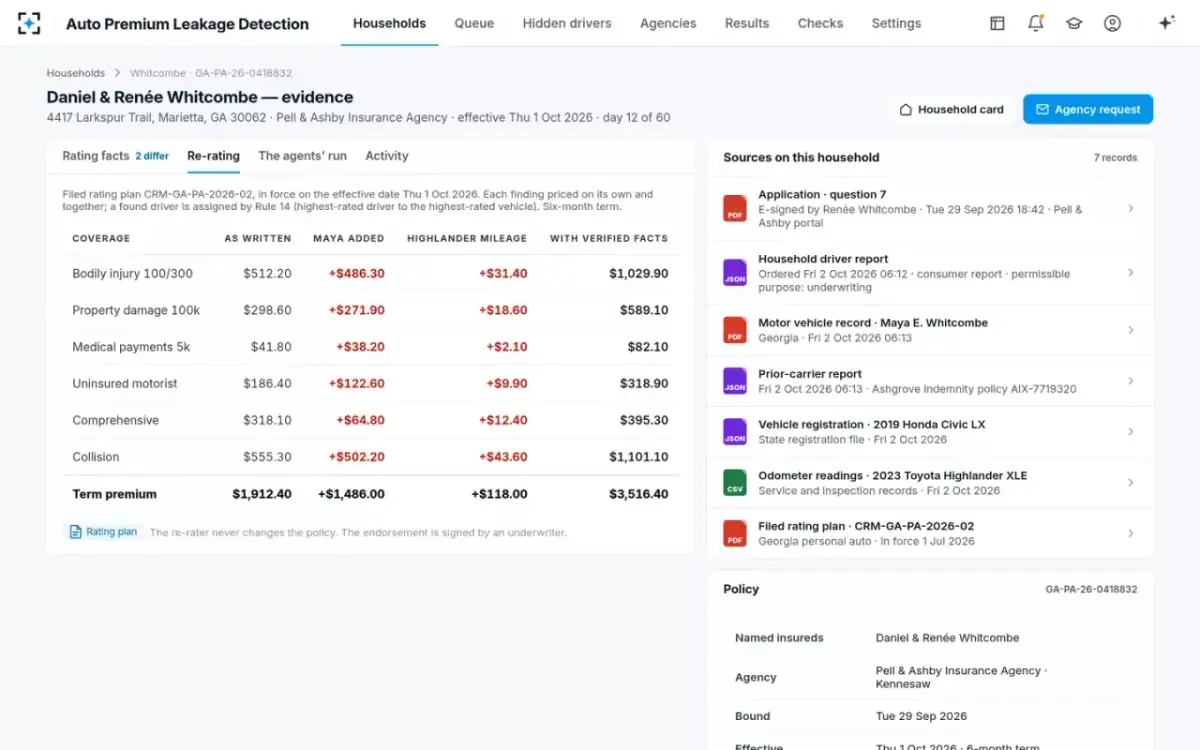Image resolution: width=1200 pixels, height=750 pixels.
Task: Expand the Motor vehicle record chevron
Action: point(1130,330)
